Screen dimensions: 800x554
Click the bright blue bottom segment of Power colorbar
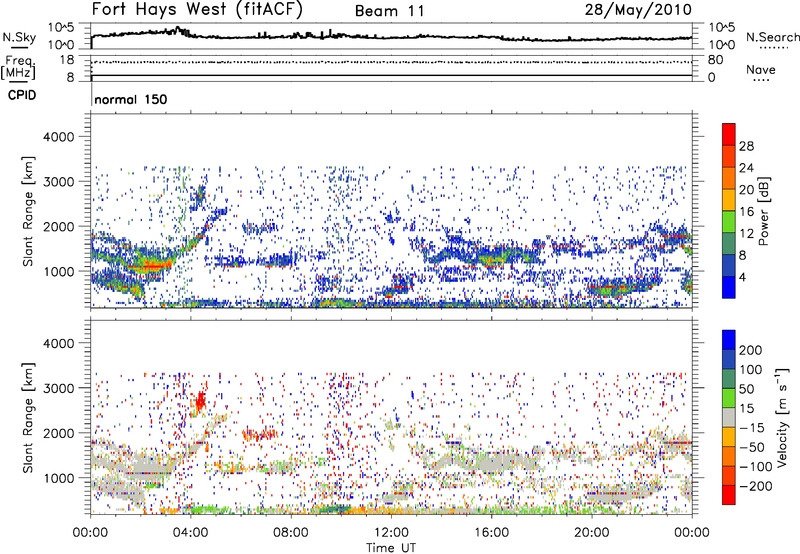pos(729,287)
